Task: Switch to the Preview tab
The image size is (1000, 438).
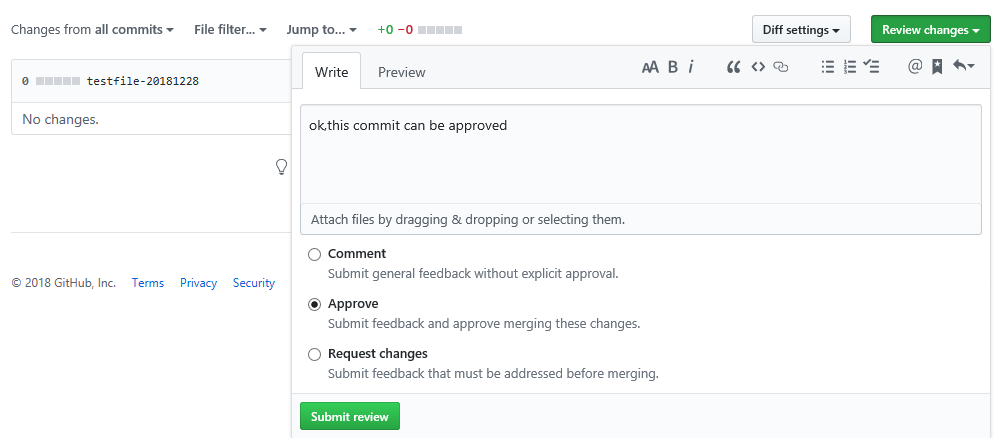Action: click(x=401, y=72)
